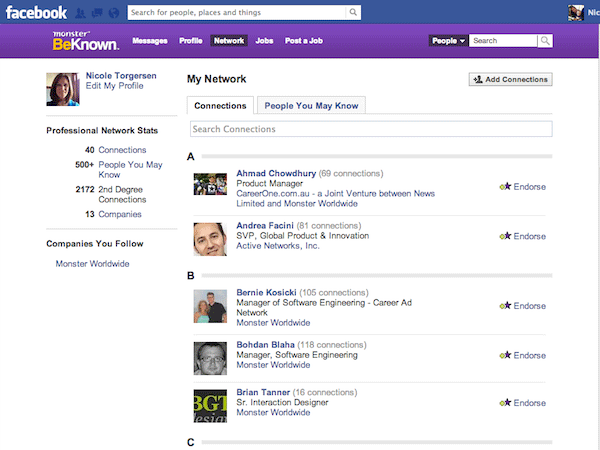Click Manager, Software Engineering title text
Image resolution: width=600 pixels, height=450 pixels.
297,355
